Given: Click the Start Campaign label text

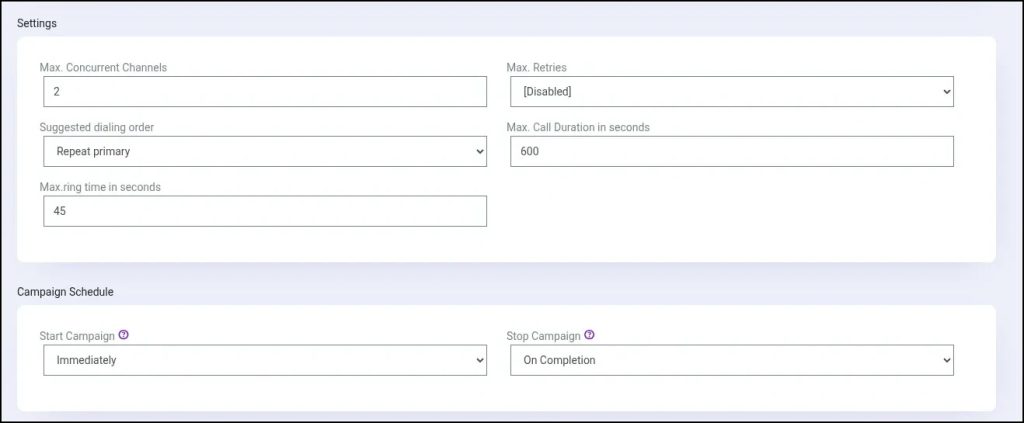Looking at the screenshot, I should (77, 336).
